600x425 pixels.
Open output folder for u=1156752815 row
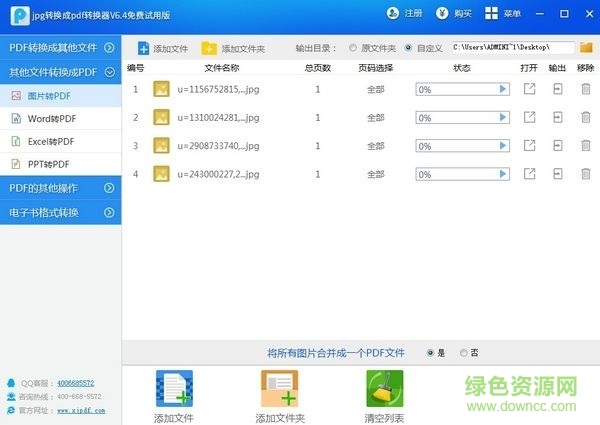[558, 89]
